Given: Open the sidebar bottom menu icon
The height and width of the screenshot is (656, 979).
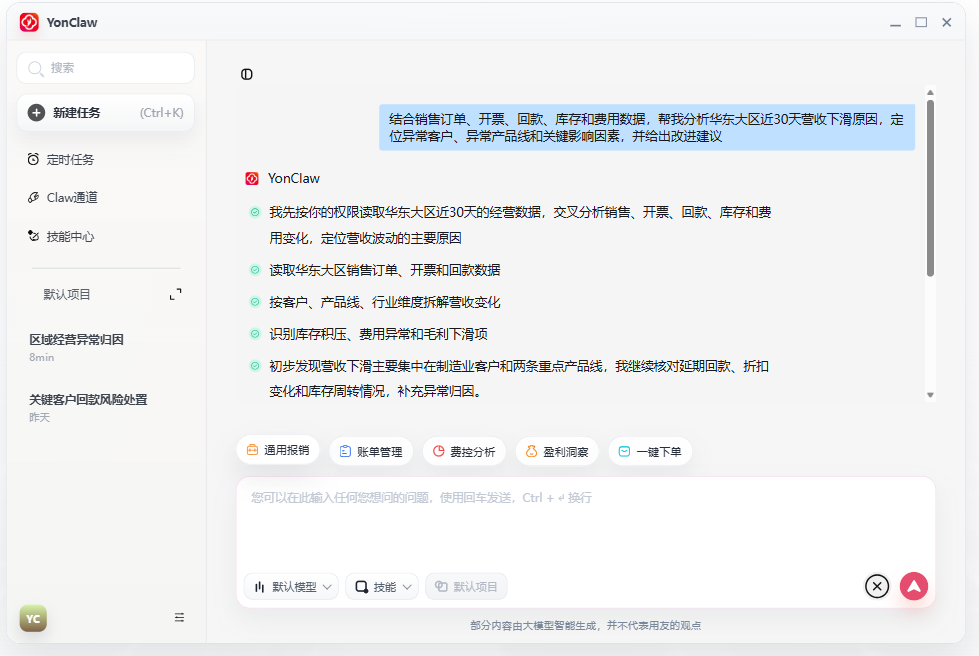Looking at the screenshot, I should [x=179, y=617].
